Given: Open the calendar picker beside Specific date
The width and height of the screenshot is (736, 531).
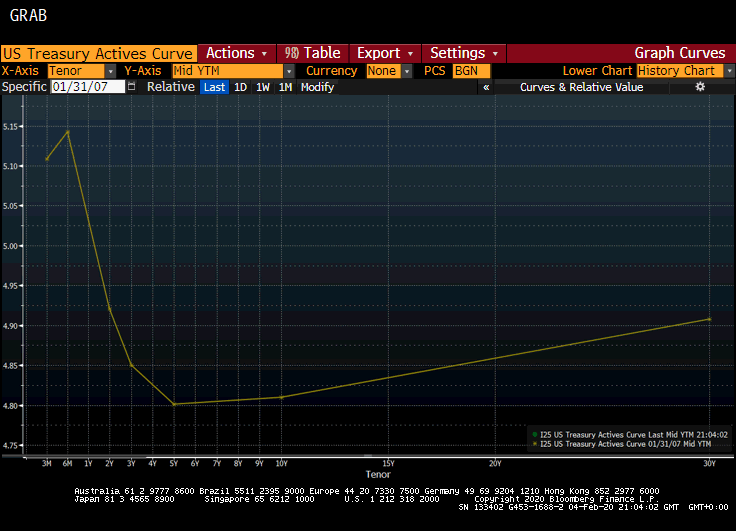Looking at the screenshot, I should [131, 86].
